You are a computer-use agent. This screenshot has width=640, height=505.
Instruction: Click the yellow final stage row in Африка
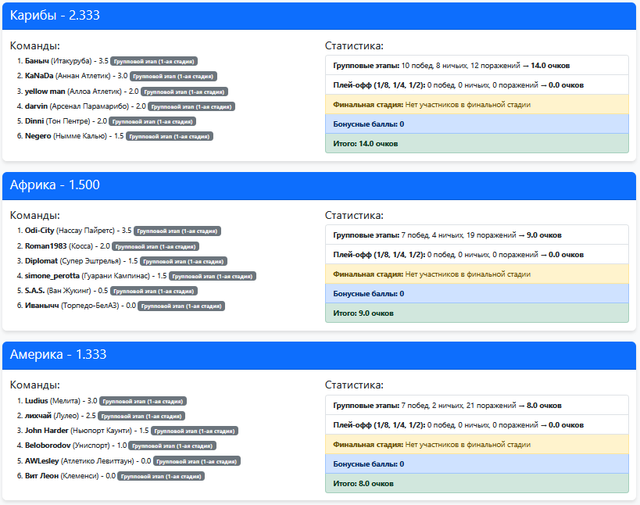(x=476, y=274)
